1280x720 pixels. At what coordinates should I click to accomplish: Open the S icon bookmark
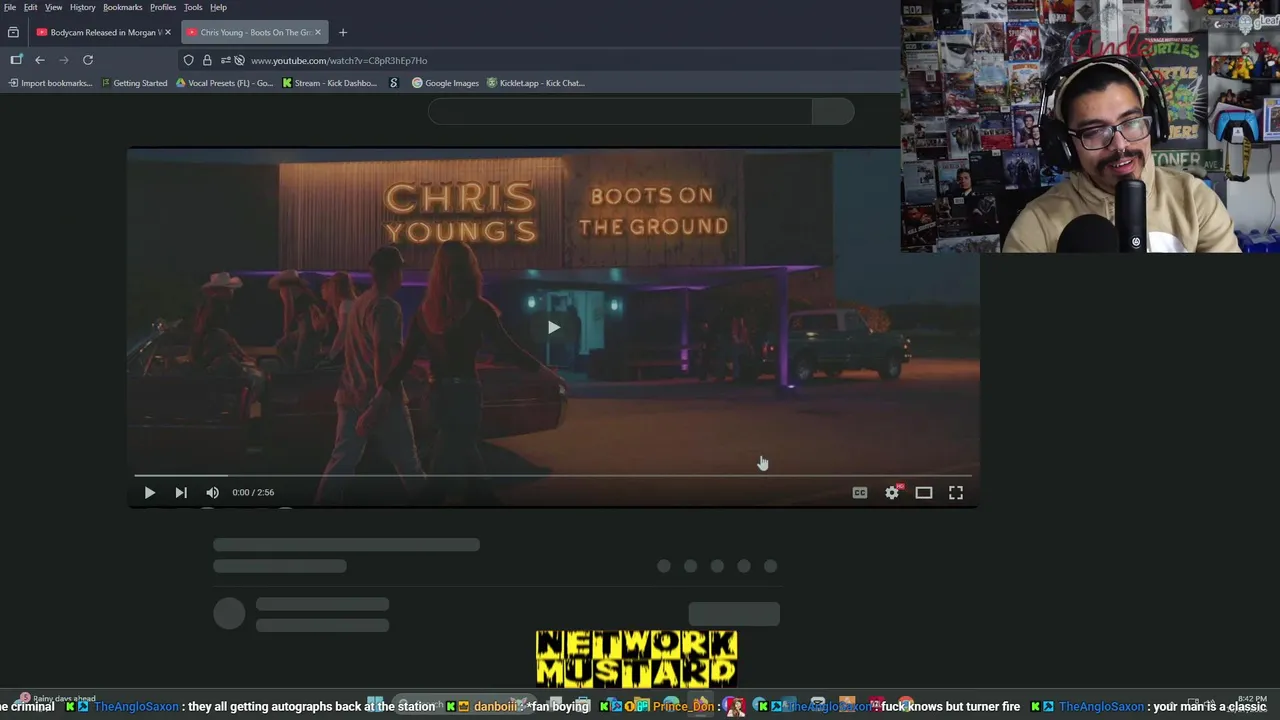coord(394,83)
